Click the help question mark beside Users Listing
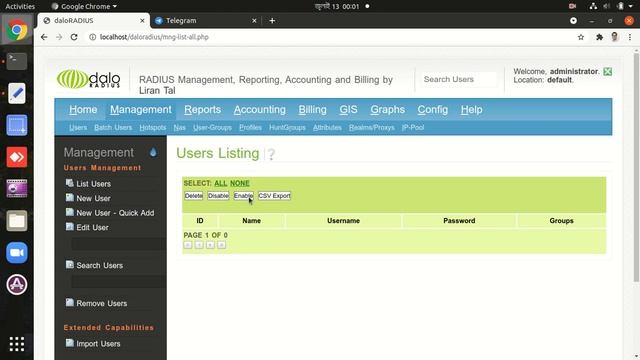 coord(271,154)
